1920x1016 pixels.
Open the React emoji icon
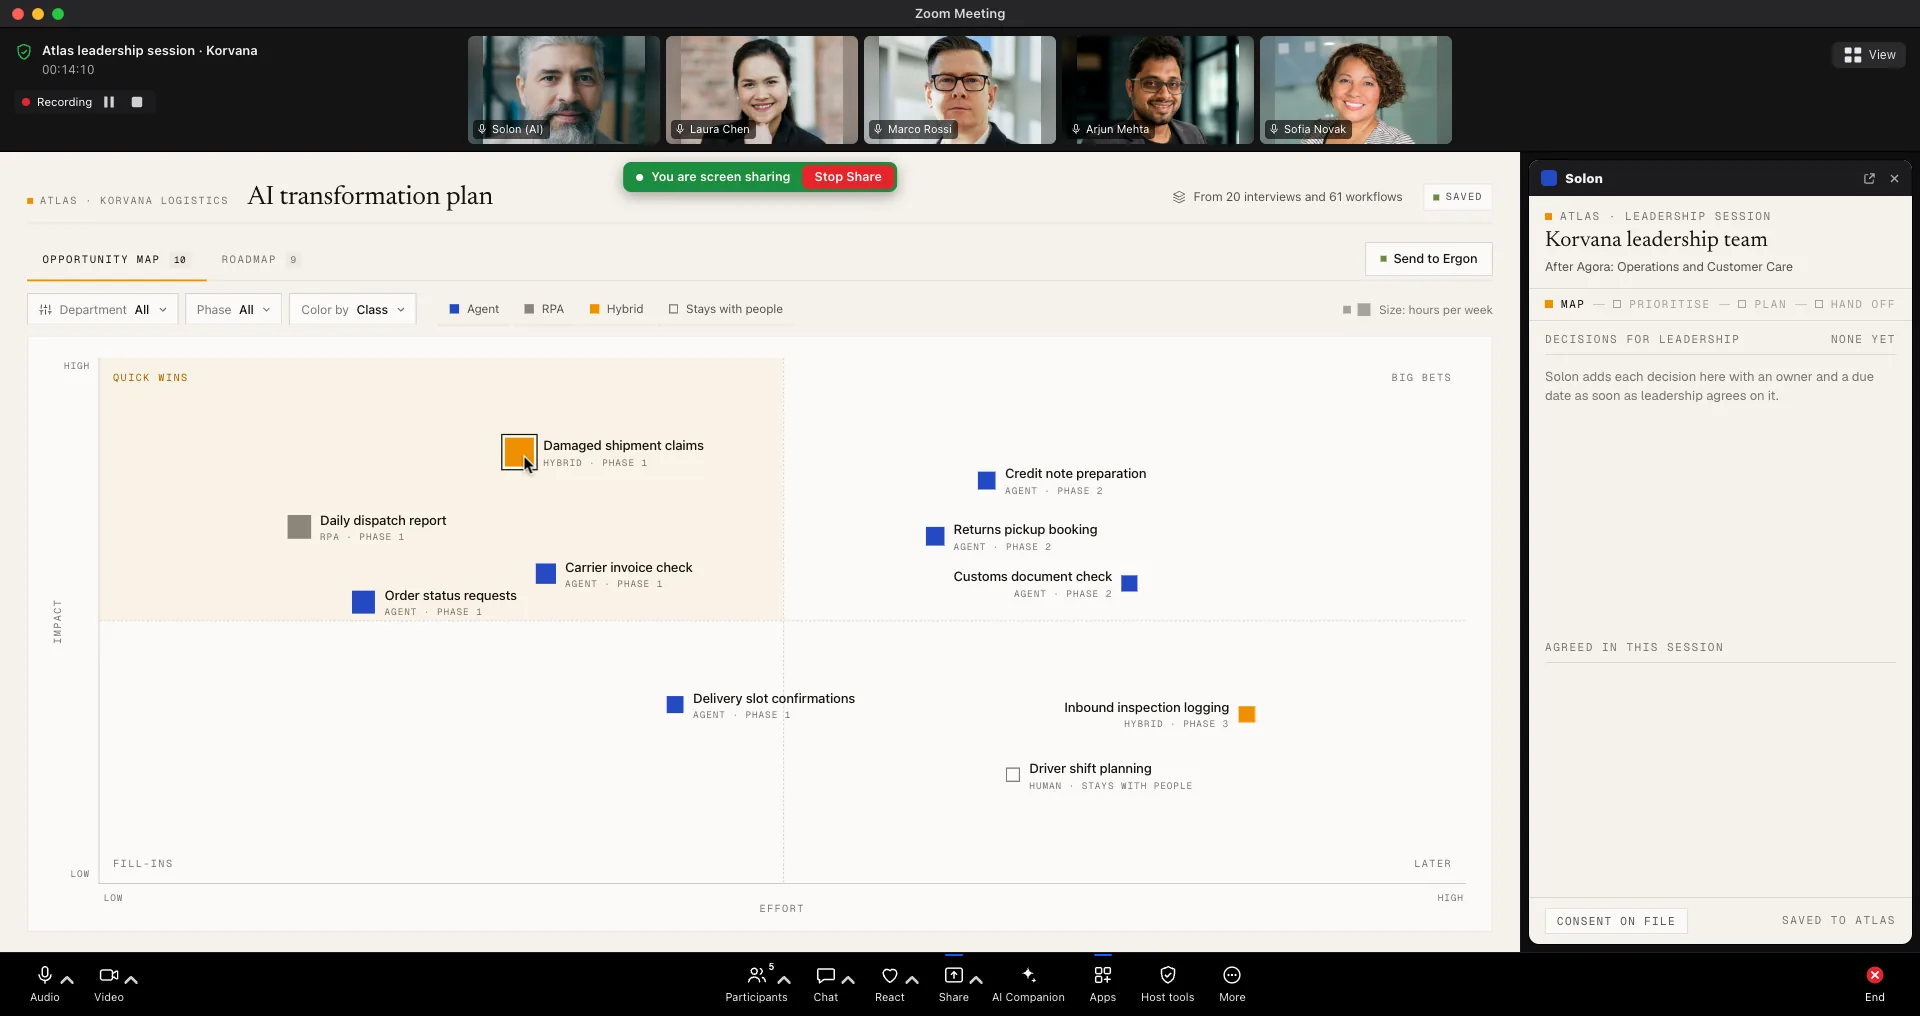(x=889, y=975)
